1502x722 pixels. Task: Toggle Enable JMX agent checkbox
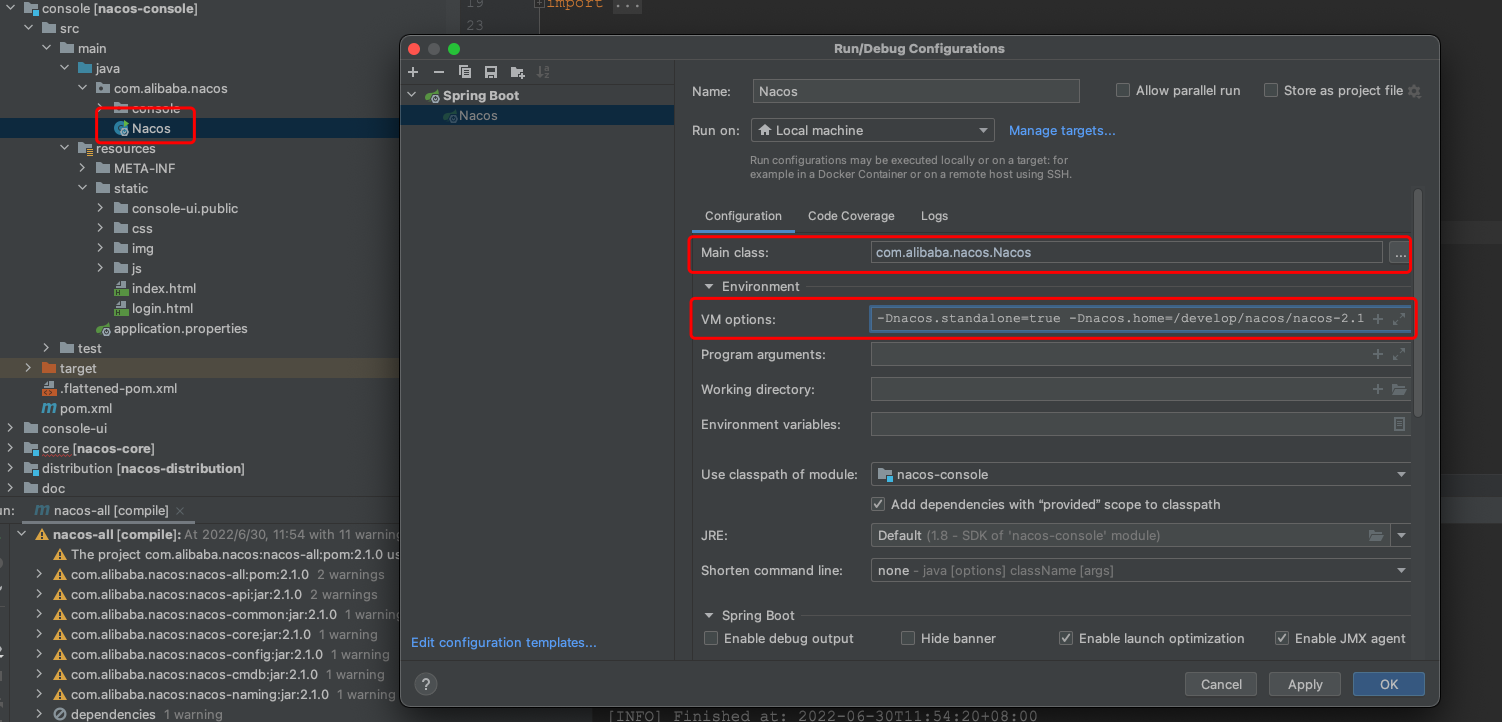1282,638
